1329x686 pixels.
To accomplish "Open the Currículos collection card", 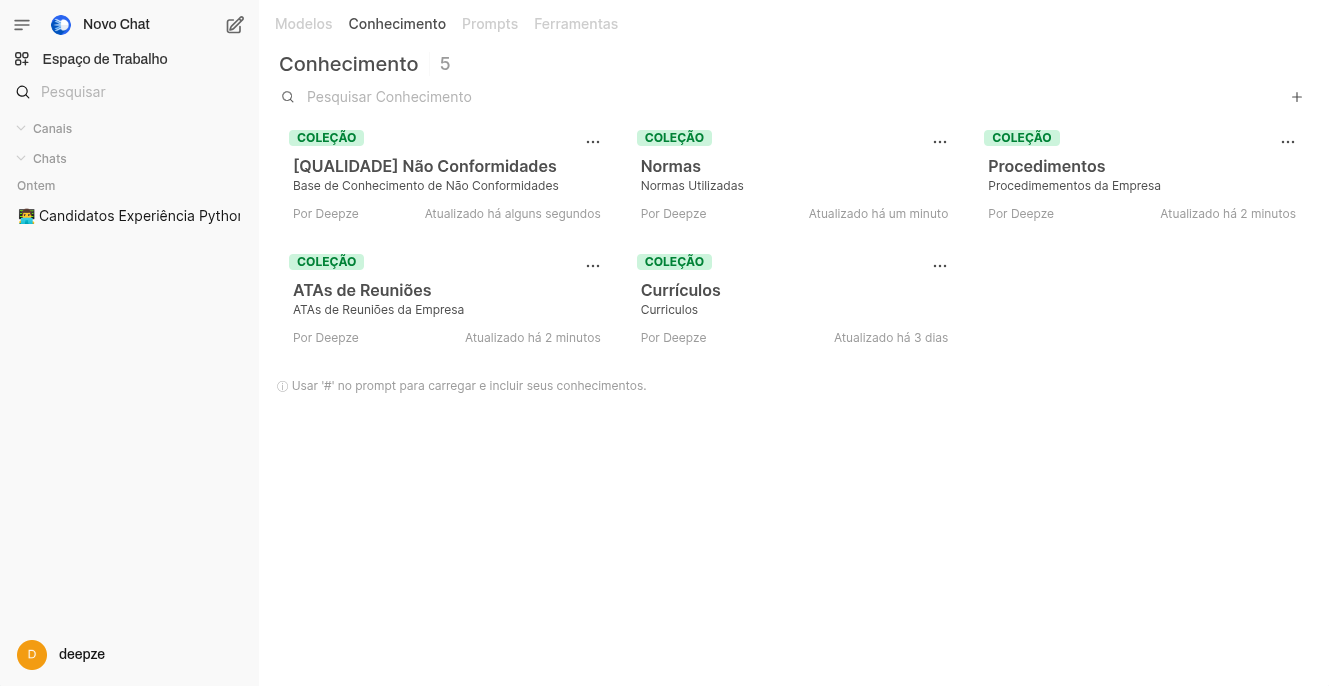I will coord(680,291).
